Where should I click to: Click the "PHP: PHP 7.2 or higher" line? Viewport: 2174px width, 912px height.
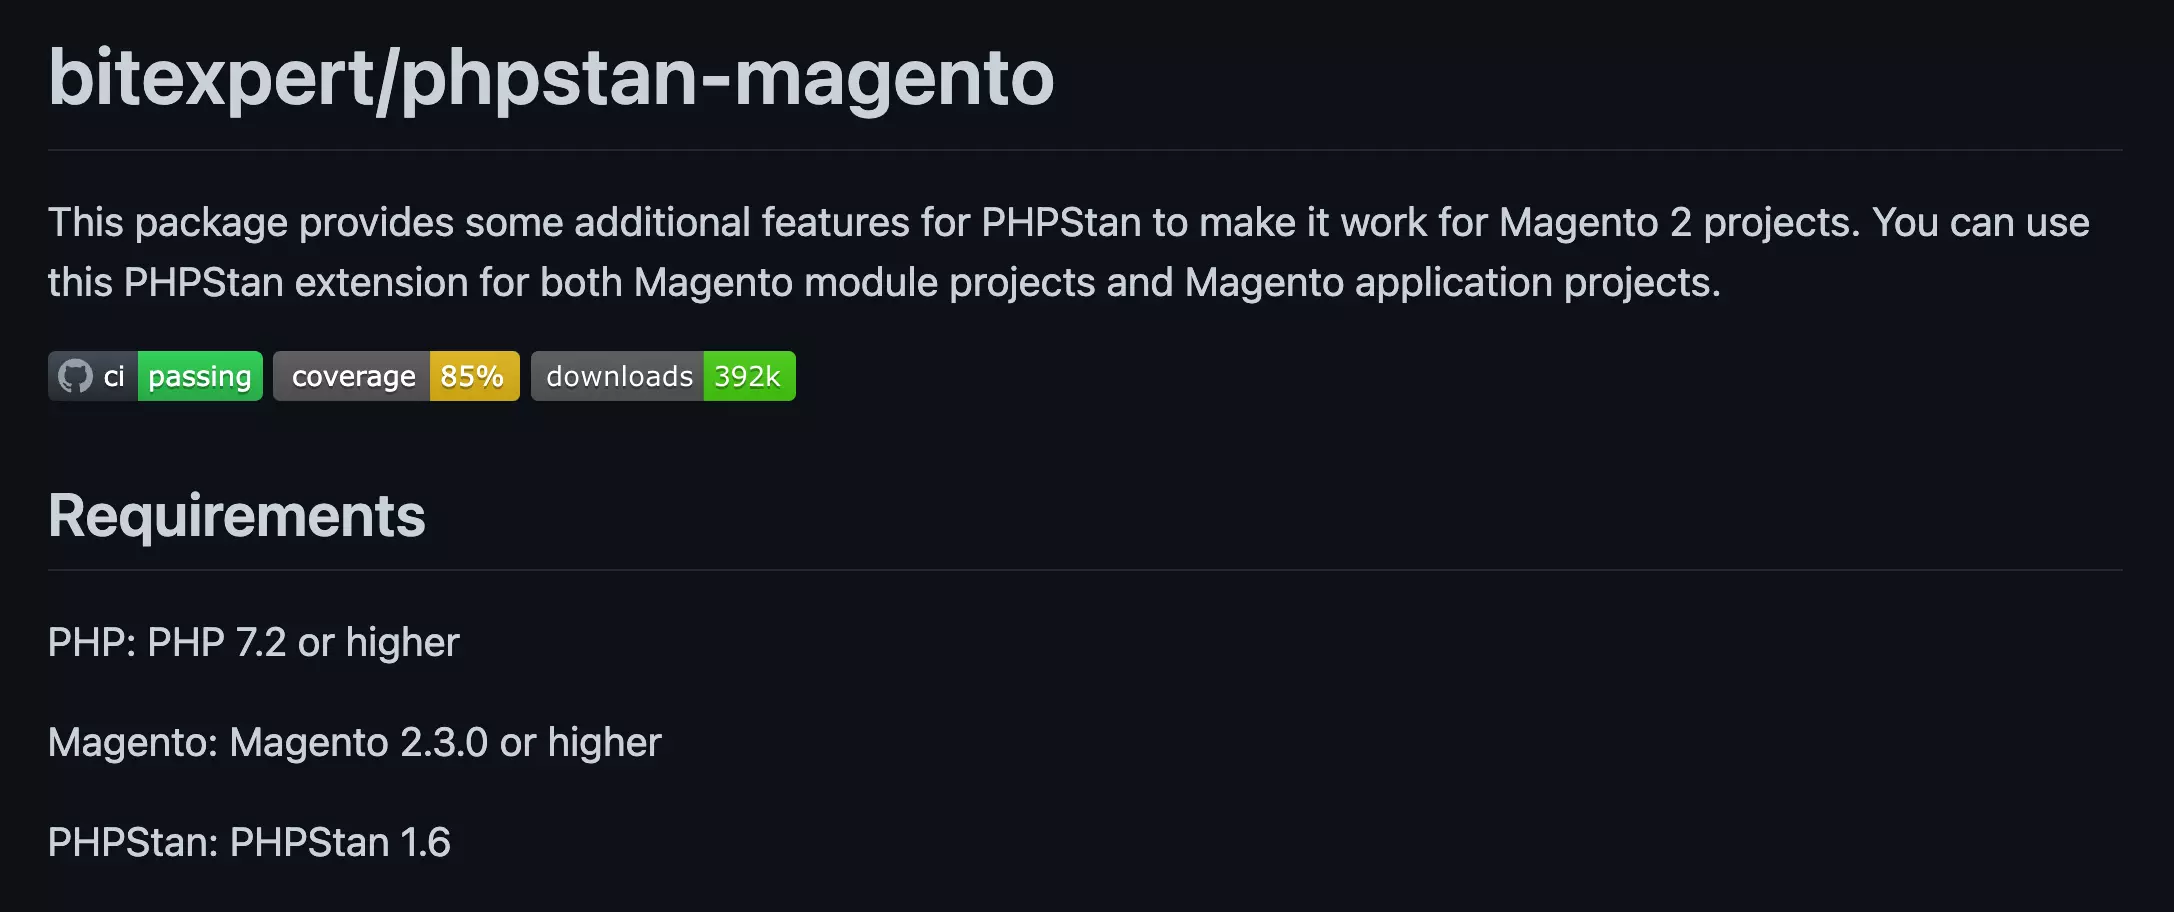coord(254,642)
